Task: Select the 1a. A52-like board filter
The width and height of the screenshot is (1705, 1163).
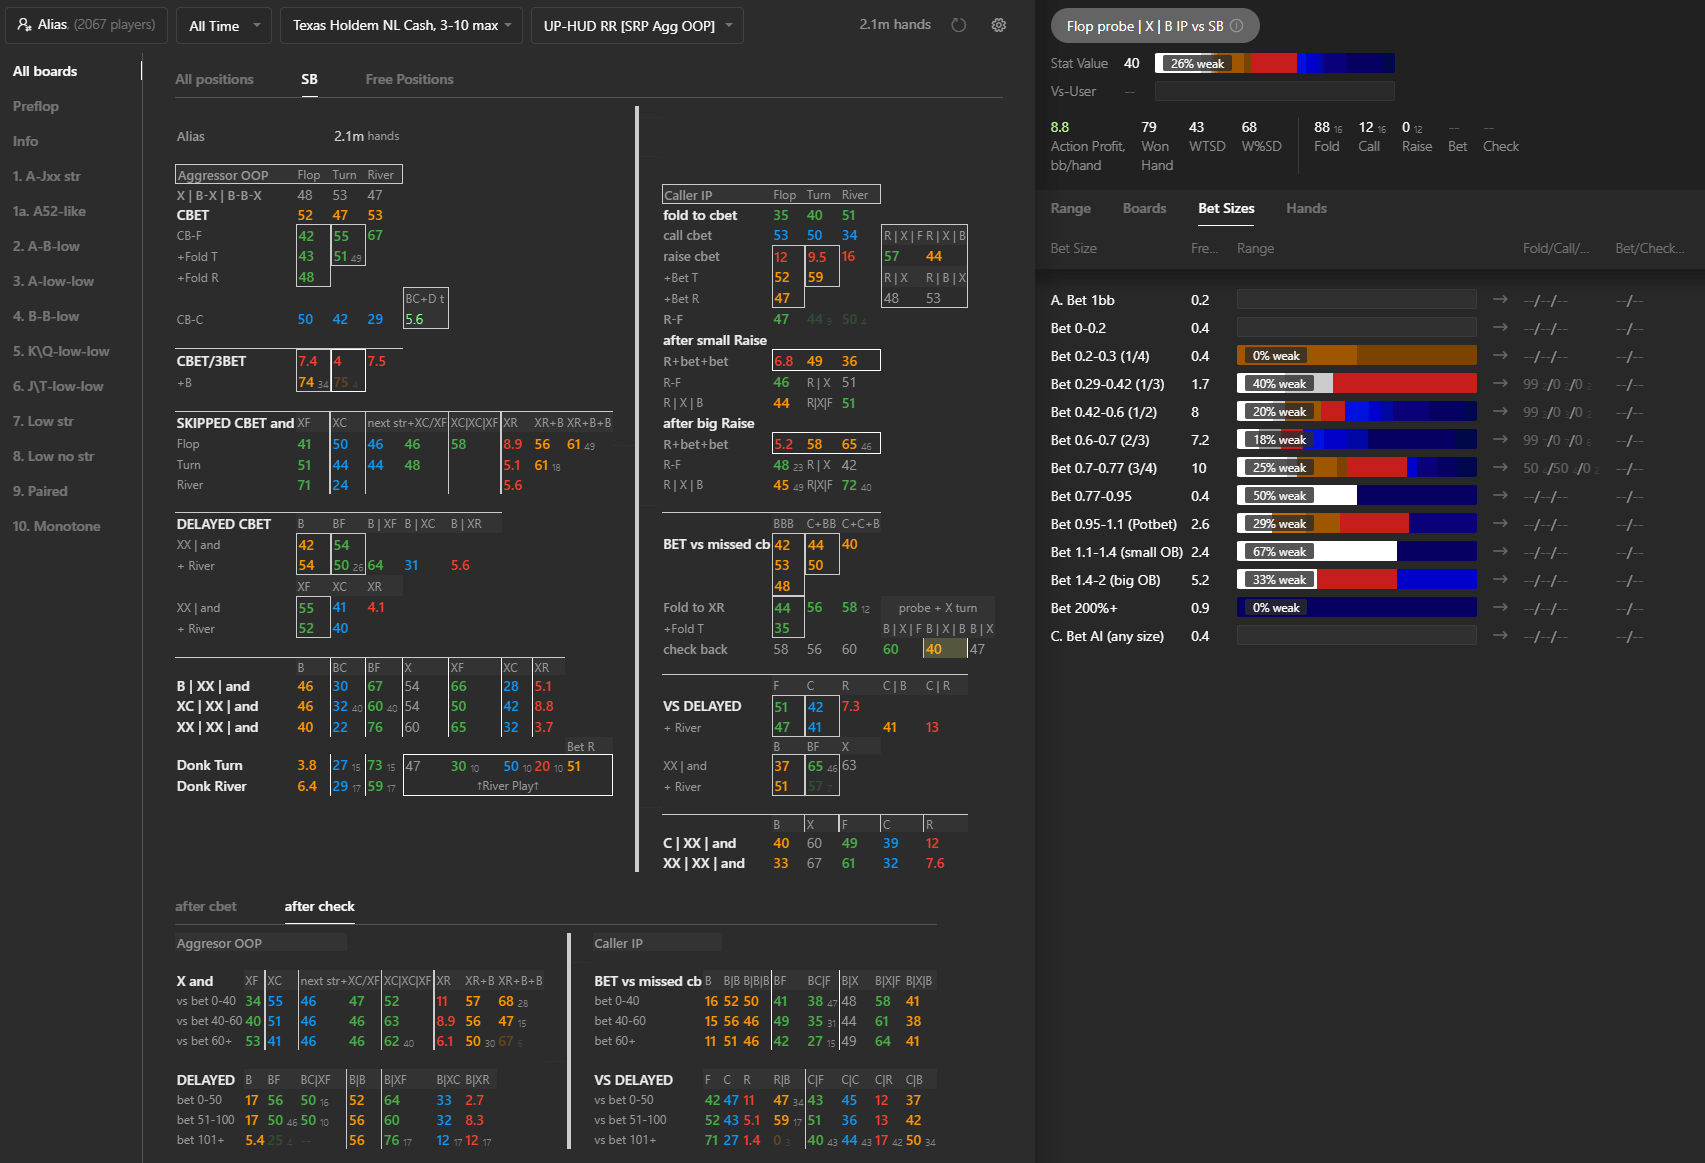Action: (49, 211)
